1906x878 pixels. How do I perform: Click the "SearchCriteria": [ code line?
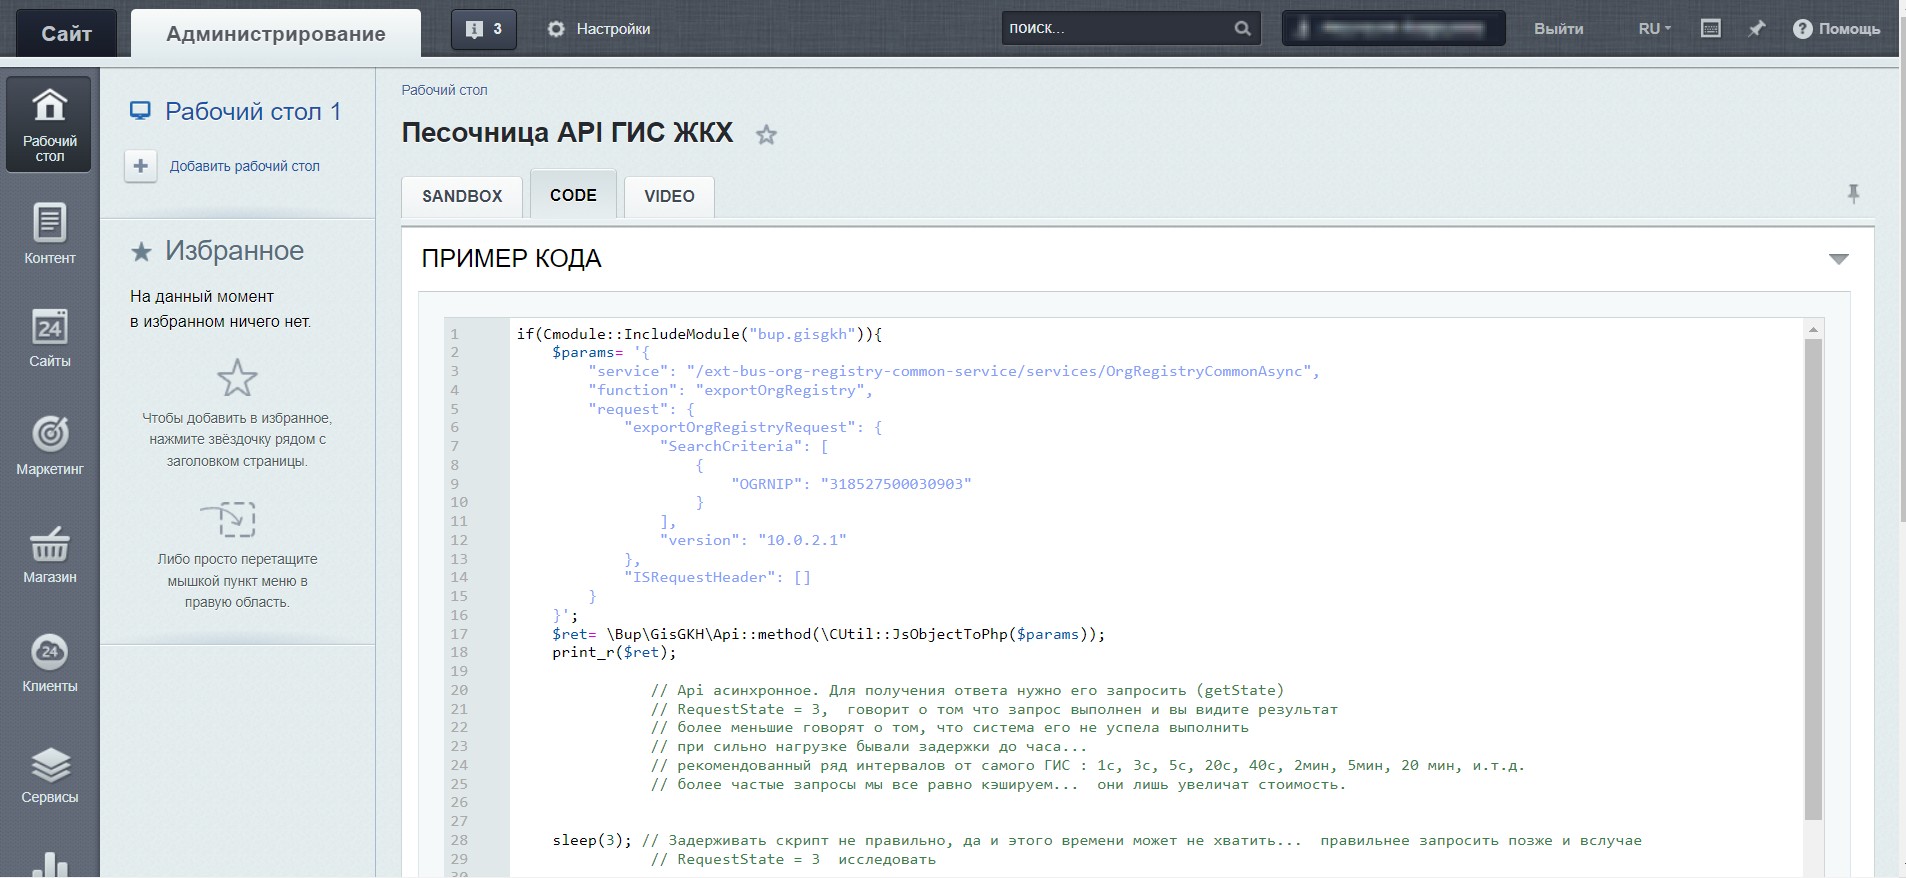[744, 446]
